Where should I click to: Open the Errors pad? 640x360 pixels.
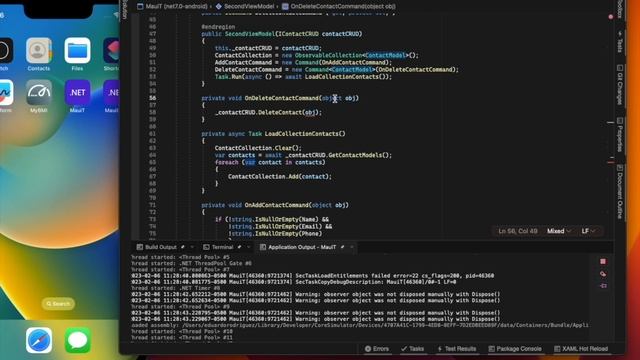[x=376, y=349]
